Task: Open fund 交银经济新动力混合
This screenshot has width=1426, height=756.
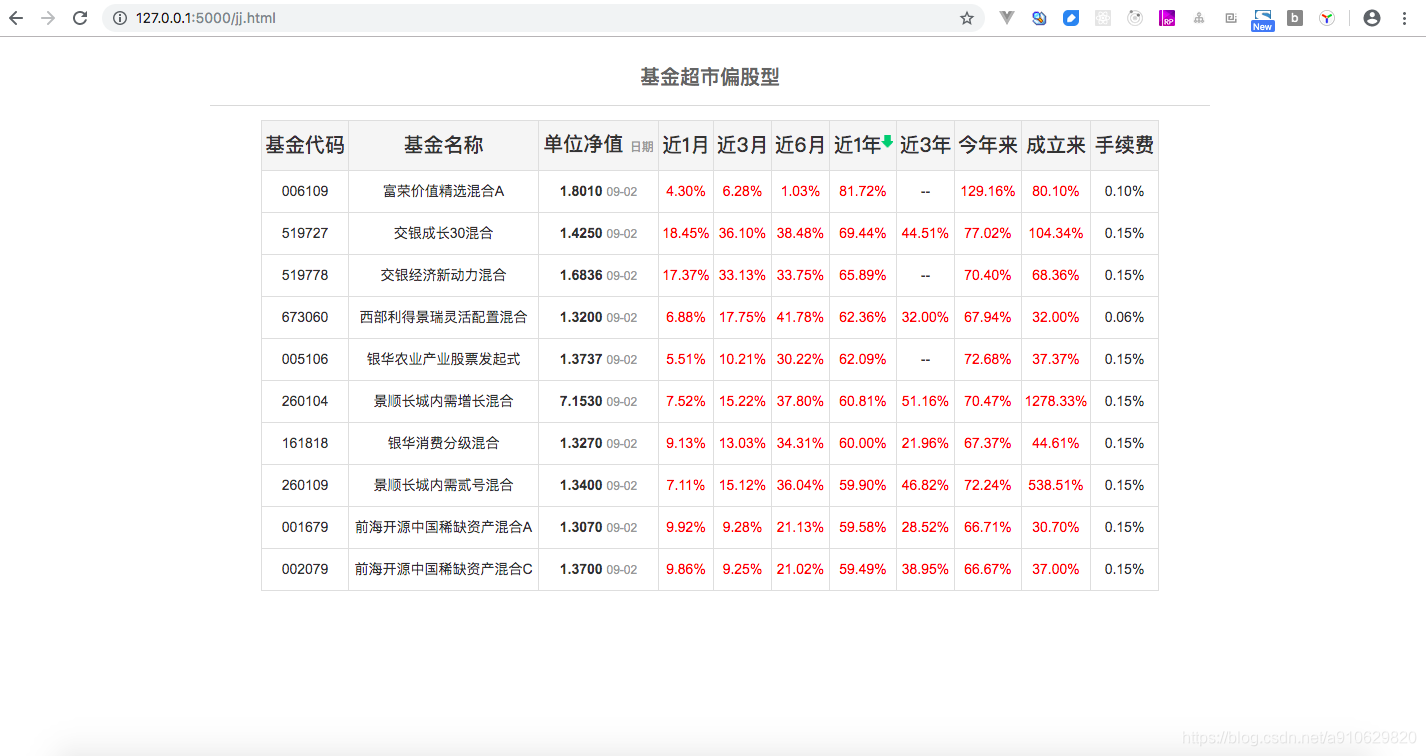Action: 443,275
